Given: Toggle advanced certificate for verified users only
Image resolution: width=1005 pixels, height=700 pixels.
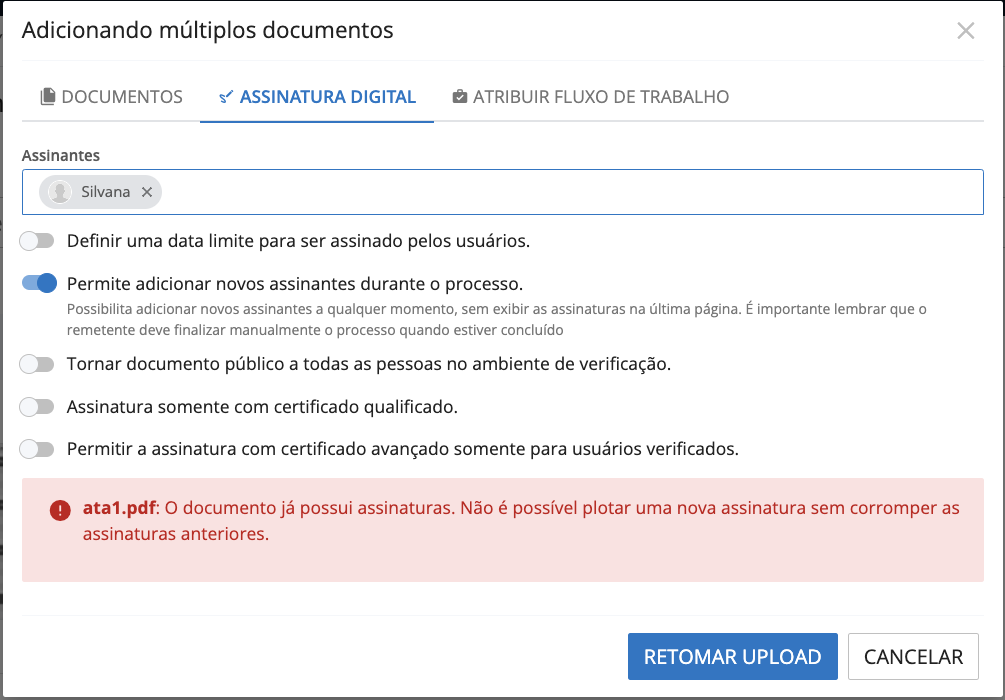Looking at the screenshot, I should [38, 449].
